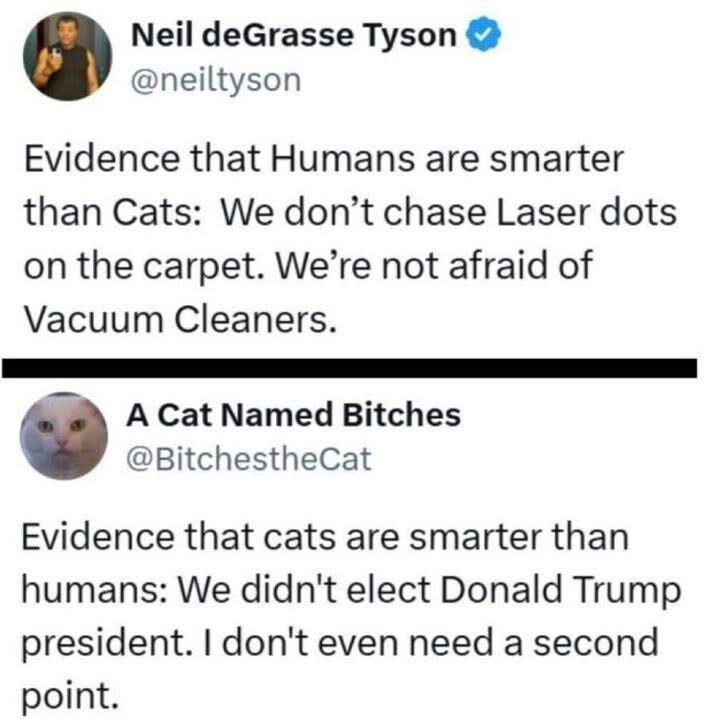Image resolution: width=720 pixels, height=719 pixels.
Task: Click the black divider bar between tweets
Action: (358, 368)
